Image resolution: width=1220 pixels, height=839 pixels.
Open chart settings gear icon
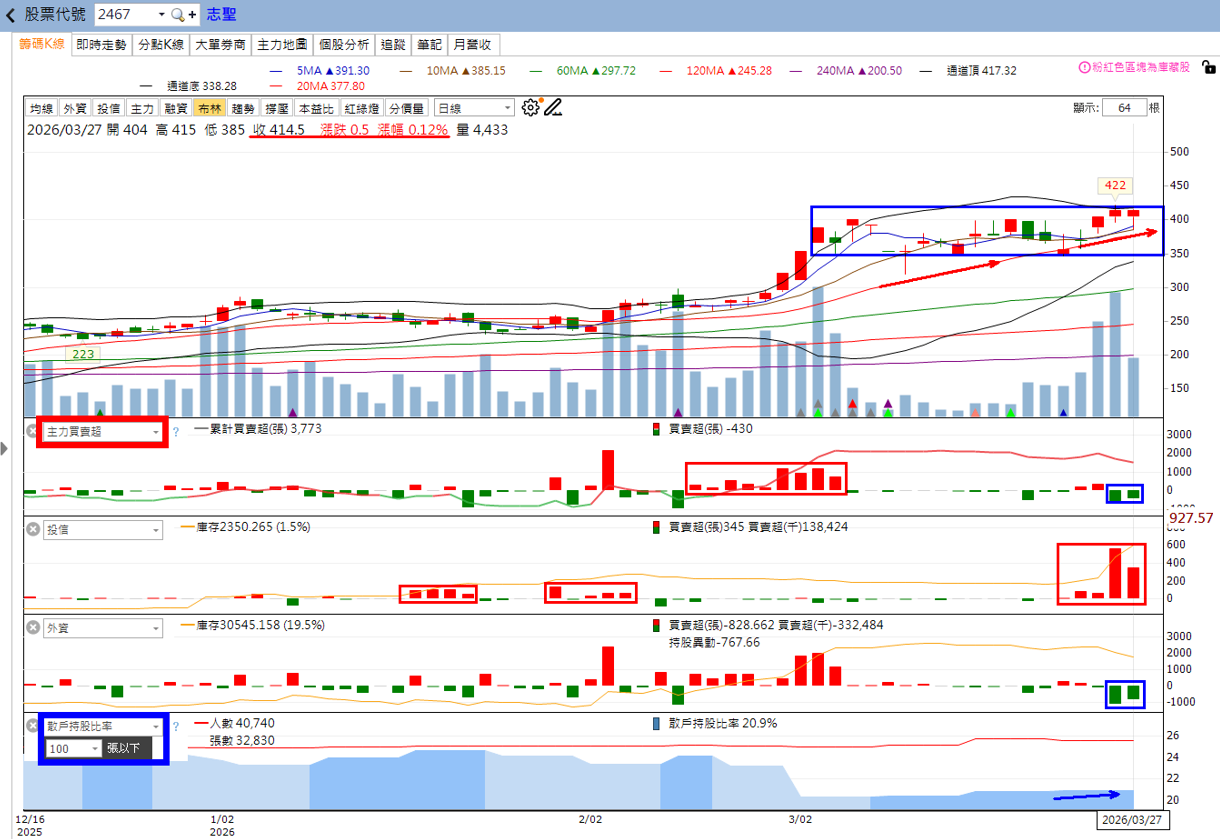point(530,107)
